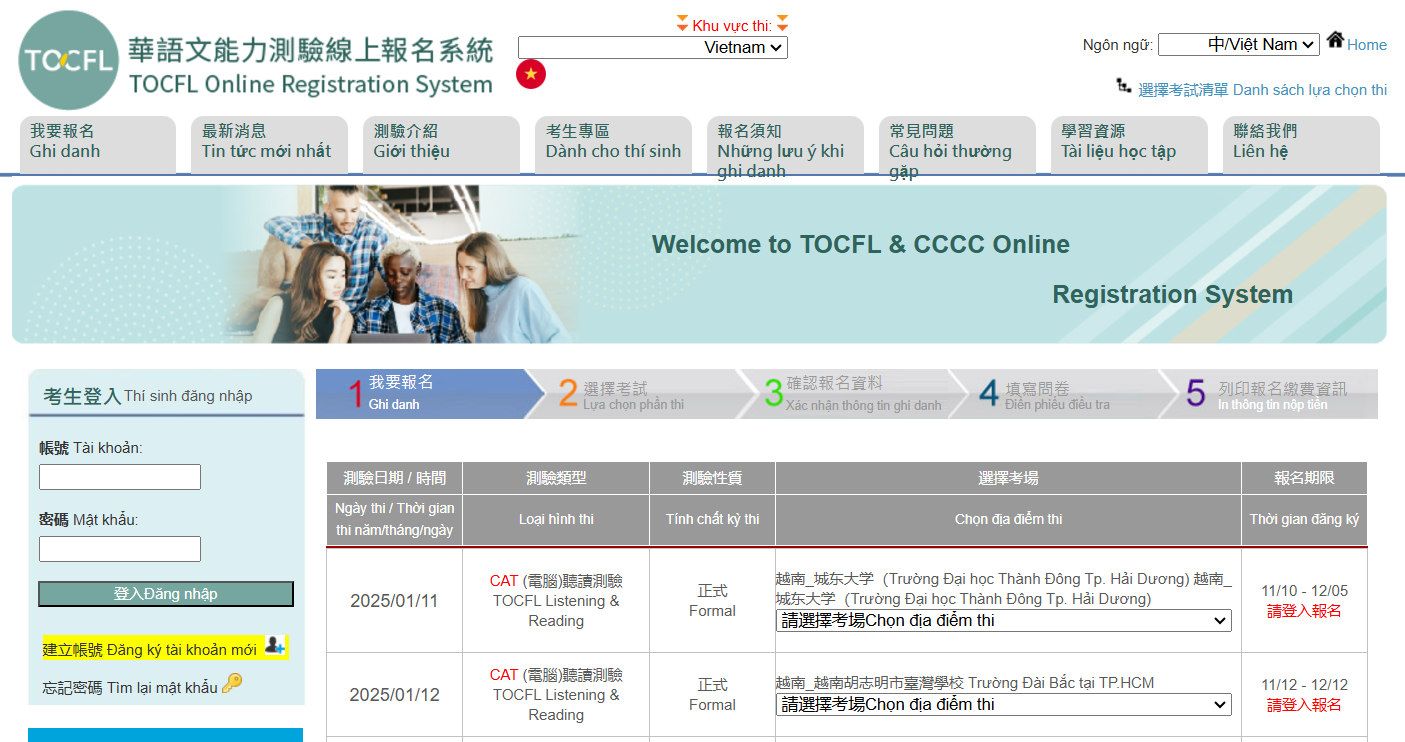Click the 選擇考場 column header
Image resolution: width=1405 pixels, height=742 pixels.
click(x=1008, y=478)
